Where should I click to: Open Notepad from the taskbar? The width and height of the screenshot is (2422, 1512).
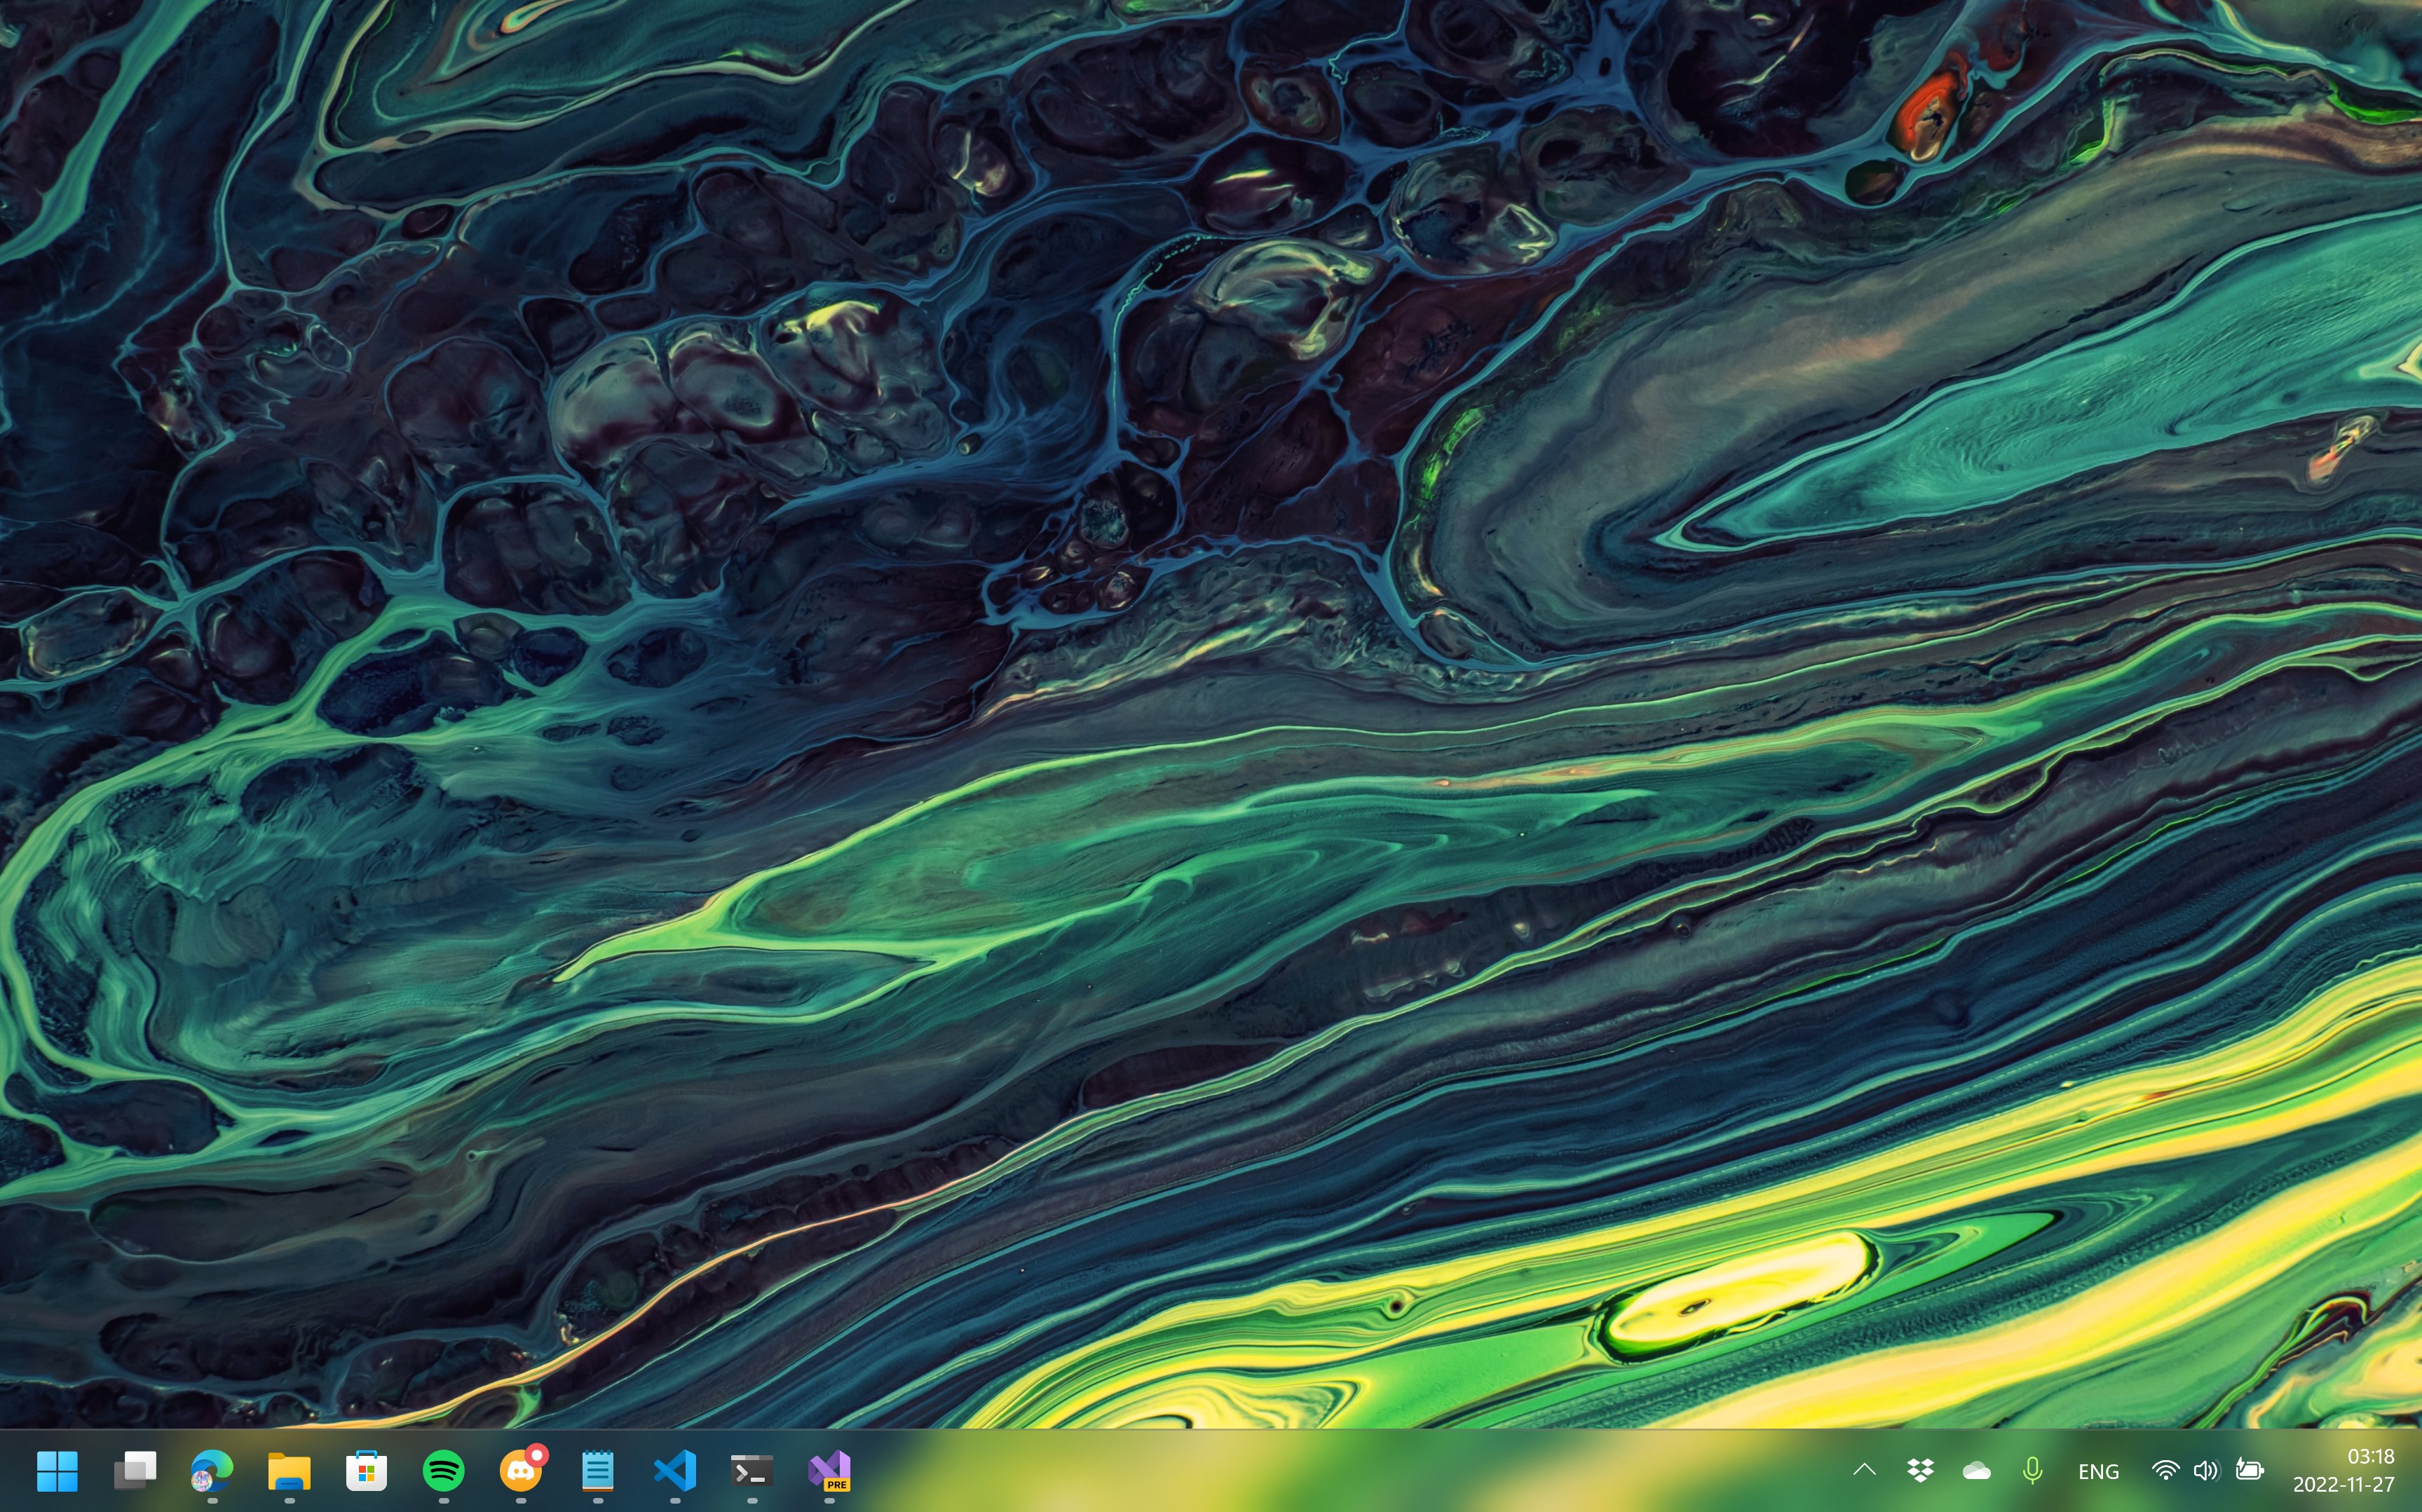pyautogui.click(x=598, y=1470)
